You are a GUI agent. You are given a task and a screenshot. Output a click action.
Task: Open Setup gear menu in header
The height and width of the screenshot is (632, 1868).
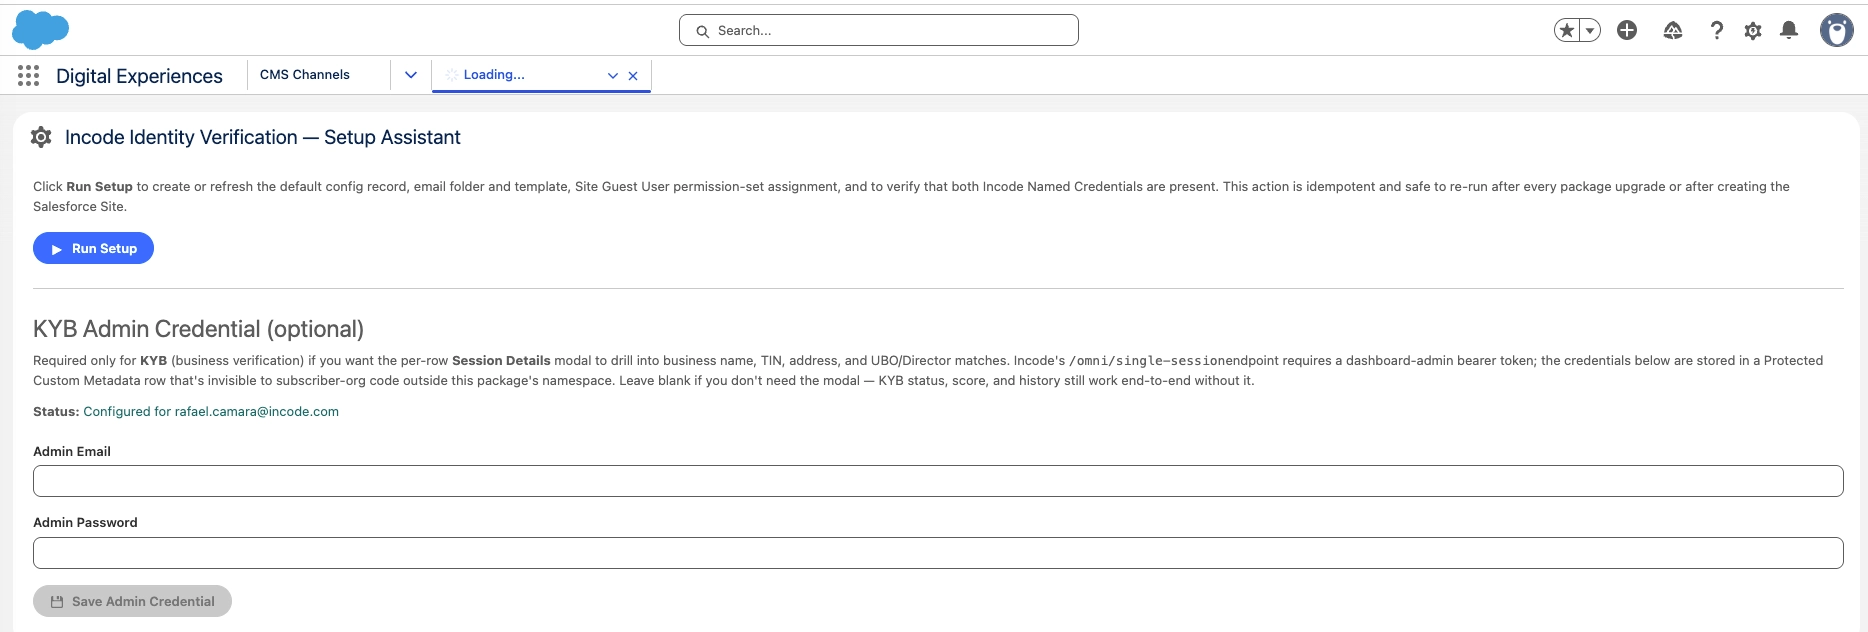click(1753, 31)
